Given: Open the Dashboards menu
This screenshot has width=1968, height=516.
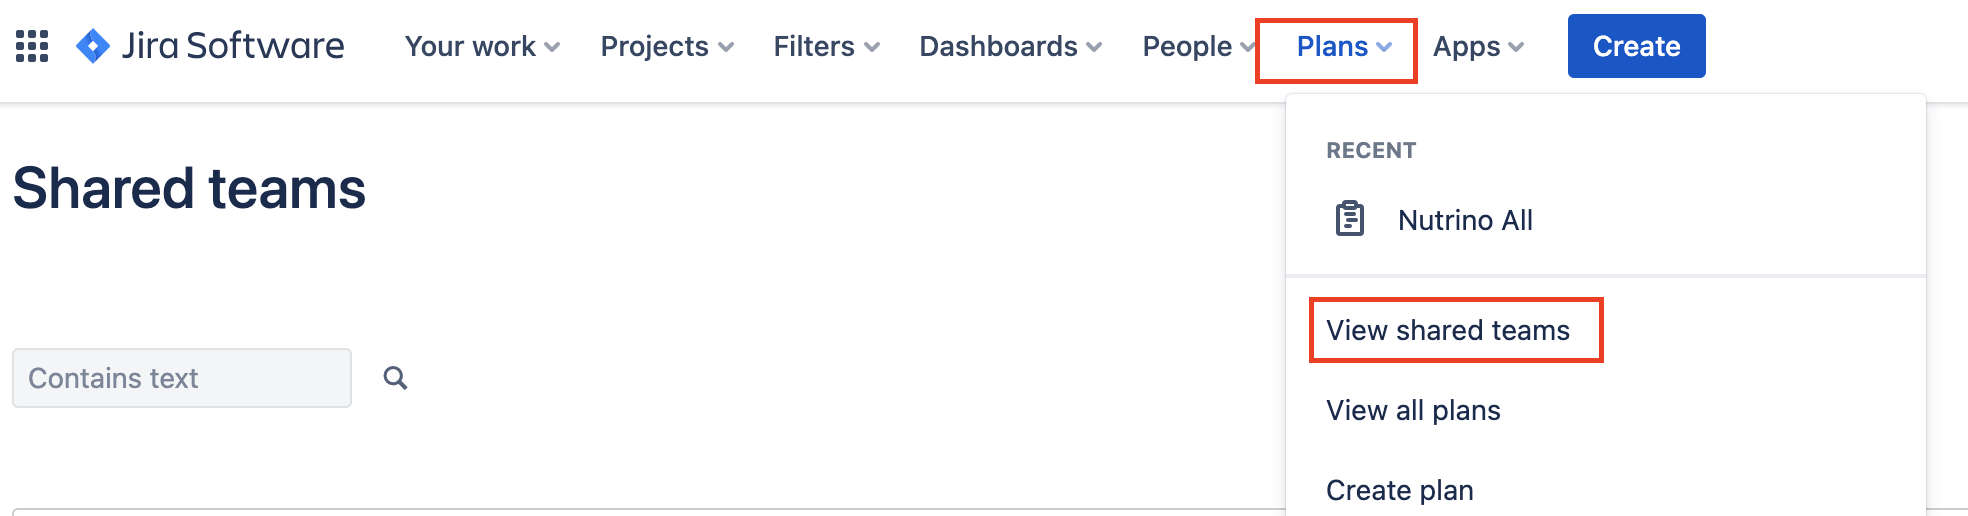Looking at the screenshot, I should [1011, 46].
